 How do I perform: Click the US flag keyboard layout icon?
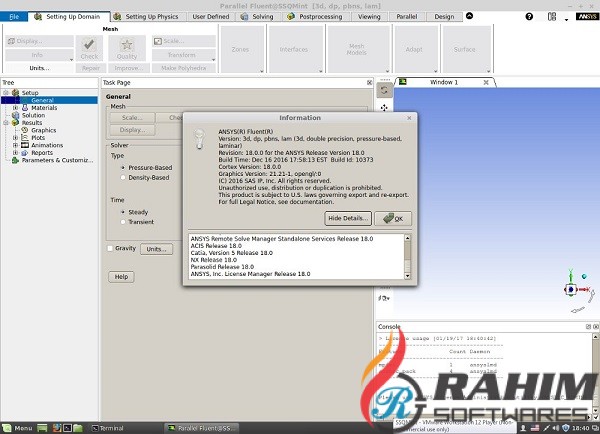click(x=535, y=428)
